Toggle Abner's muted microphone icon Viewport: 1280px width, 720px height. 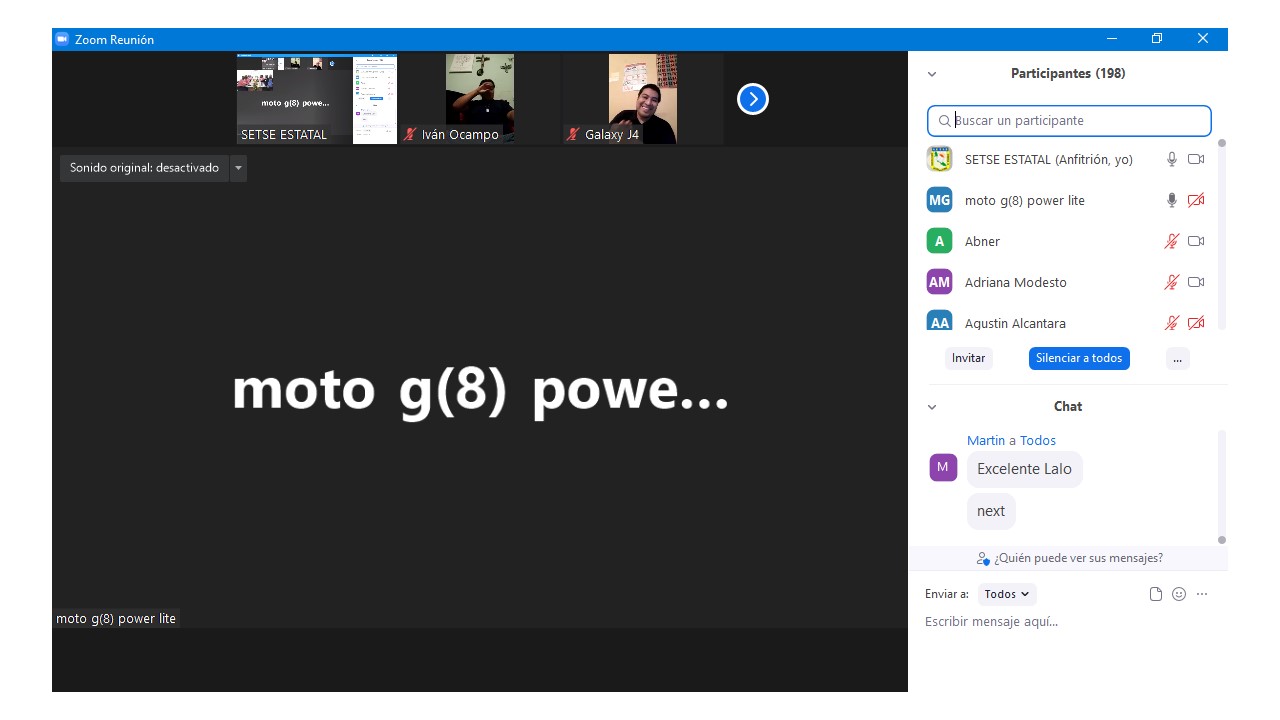[x=1172, y=241]
